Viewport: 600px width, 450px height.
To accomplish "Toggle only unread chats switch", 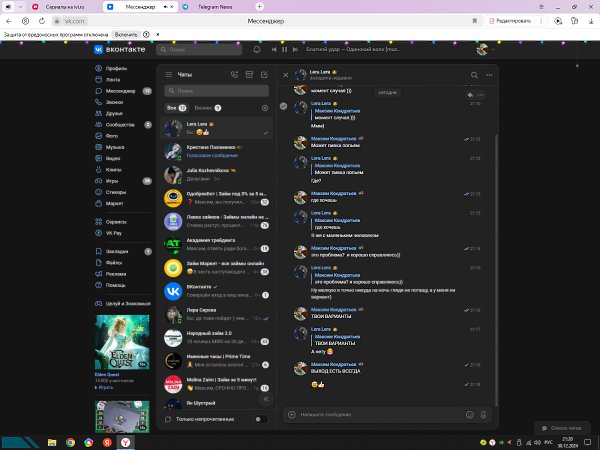I will pos(261,419).
